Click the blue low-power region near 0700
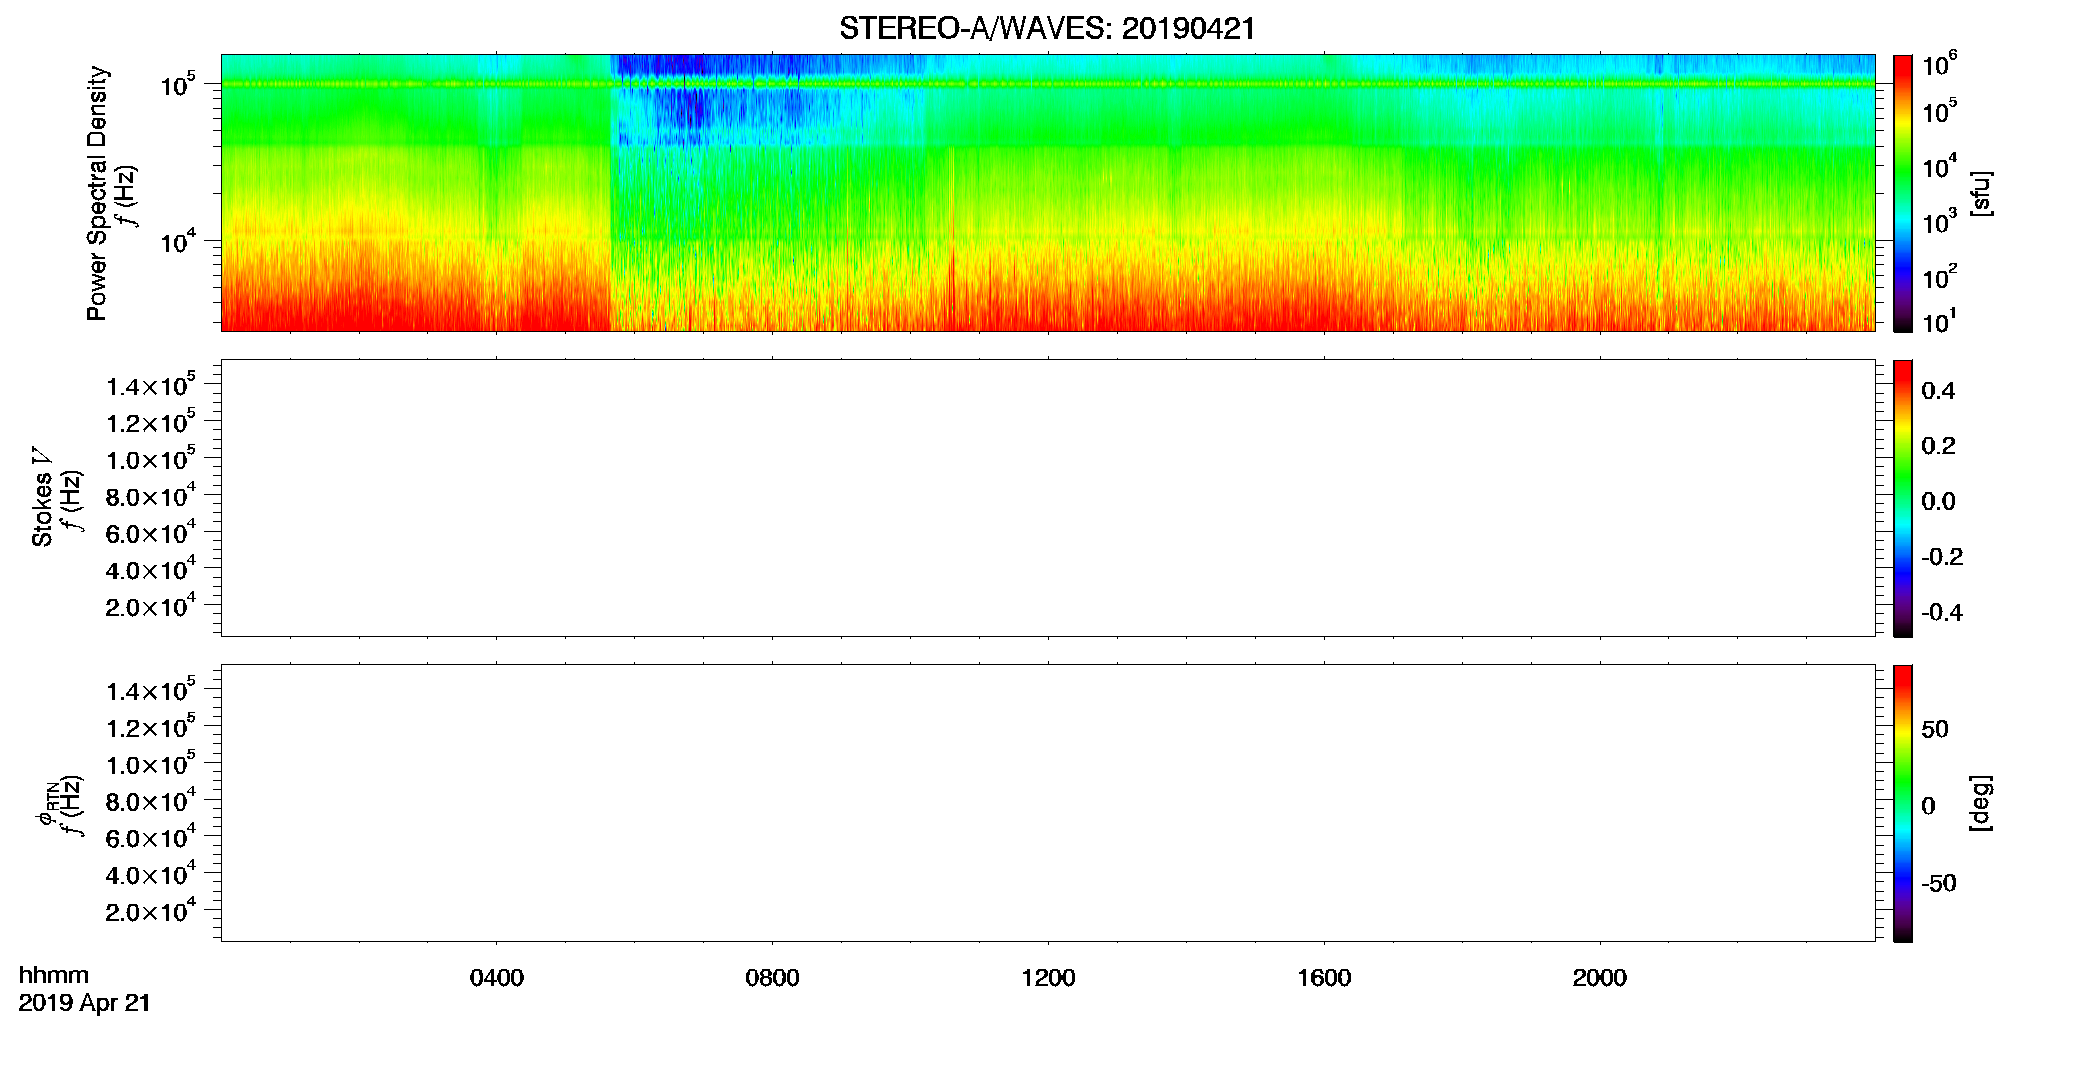The width and height of the screenshot is (2096, 1080). [x=690, y=108]
